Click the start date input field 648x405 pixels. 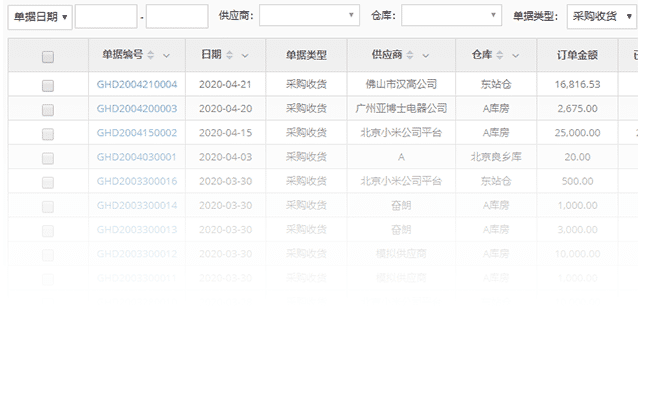[x=106, y=17]
